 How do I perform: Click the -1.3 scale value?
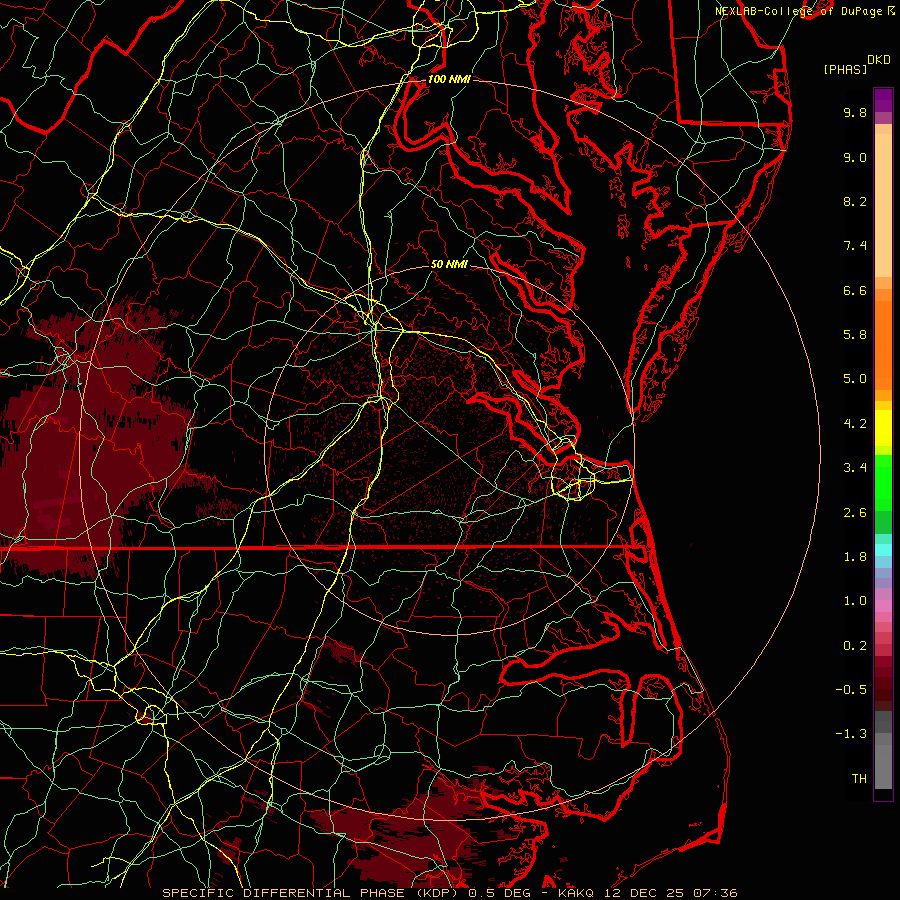tap(851, 734)
